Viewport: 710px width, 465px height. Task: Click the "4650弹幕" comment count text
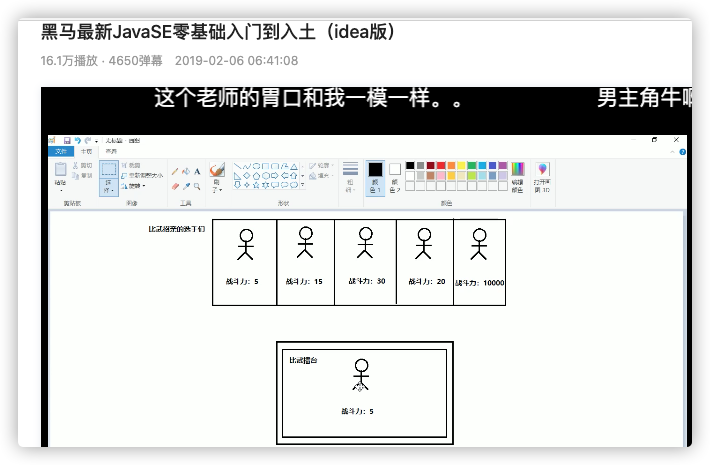(135, 61)
